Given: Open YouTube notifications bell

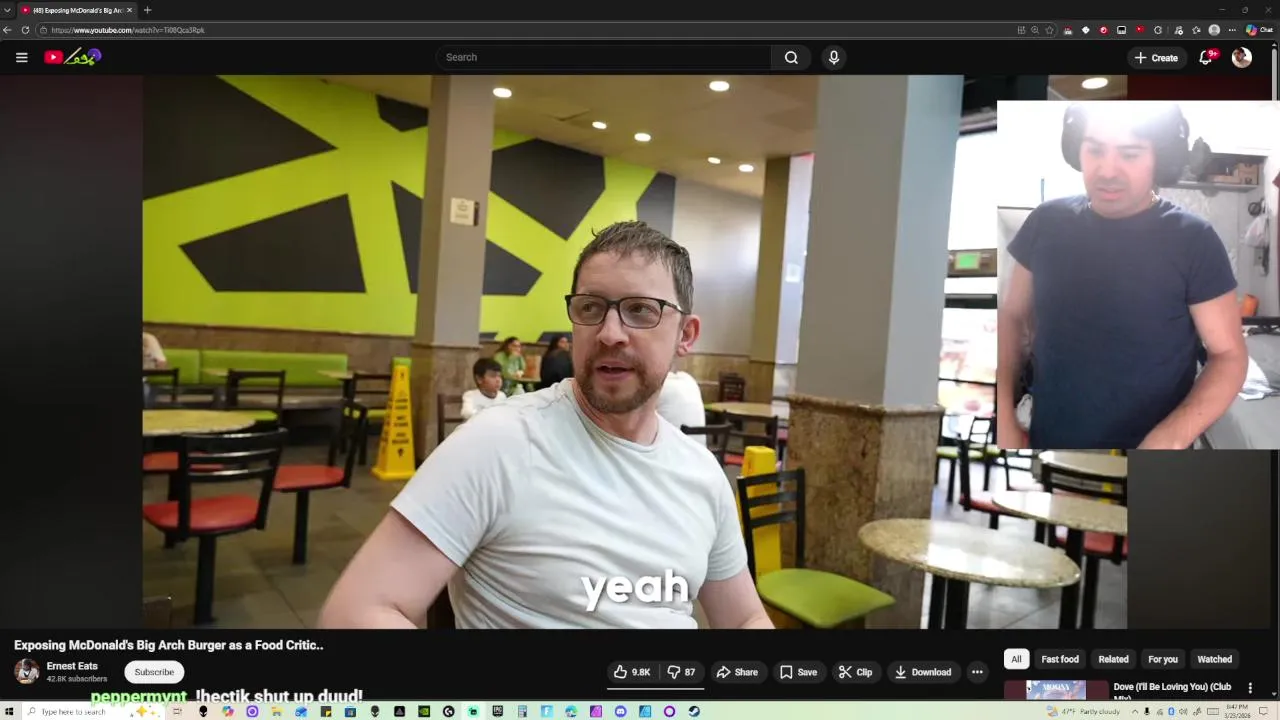Looking at the screenshot, I should pos(1206,57).
